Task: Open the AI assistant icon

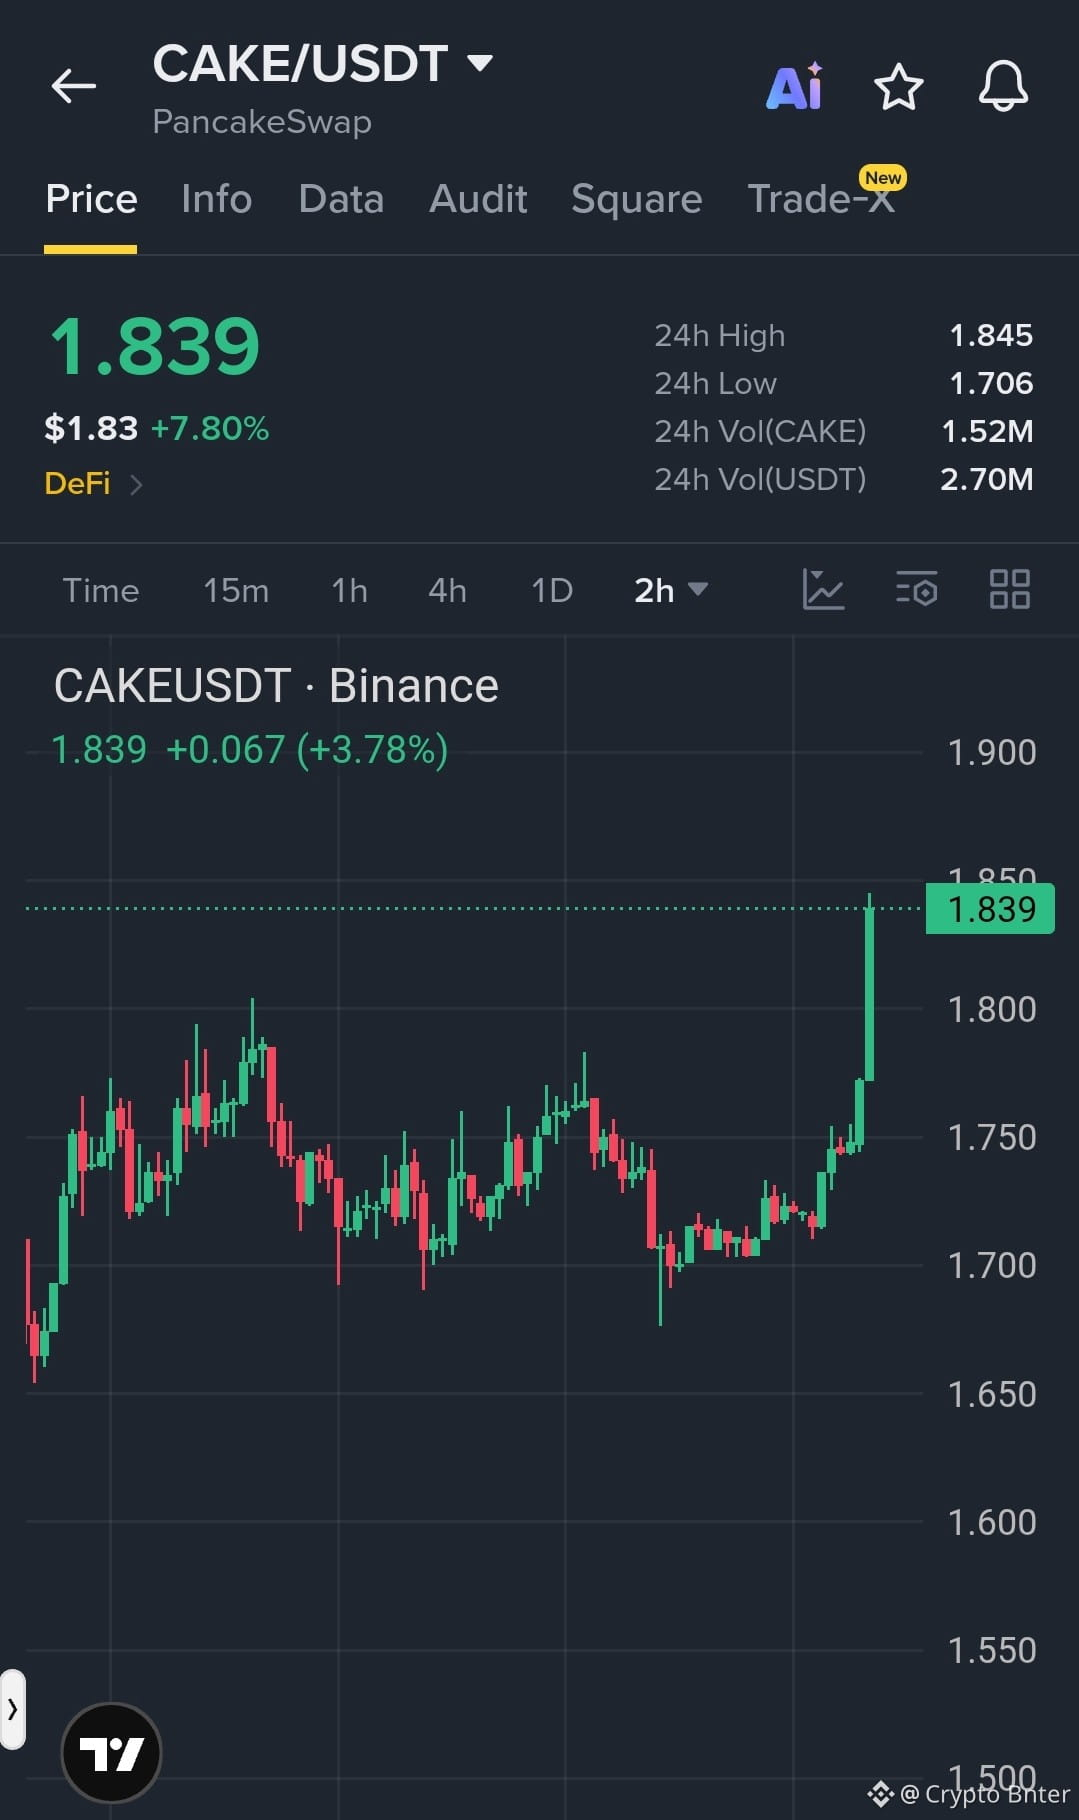Action: pyautogui.click(x=795, y=86)
